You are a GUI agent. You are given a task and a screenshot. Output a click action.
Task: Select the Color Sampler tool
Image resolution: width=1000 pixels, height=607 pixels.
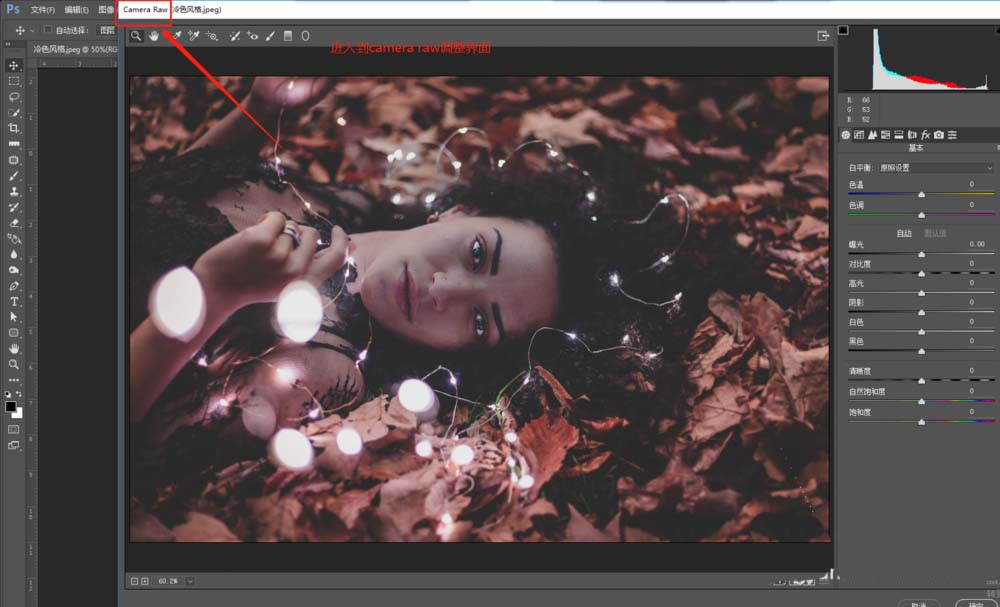pyautogui.click(x=194, y=36)
